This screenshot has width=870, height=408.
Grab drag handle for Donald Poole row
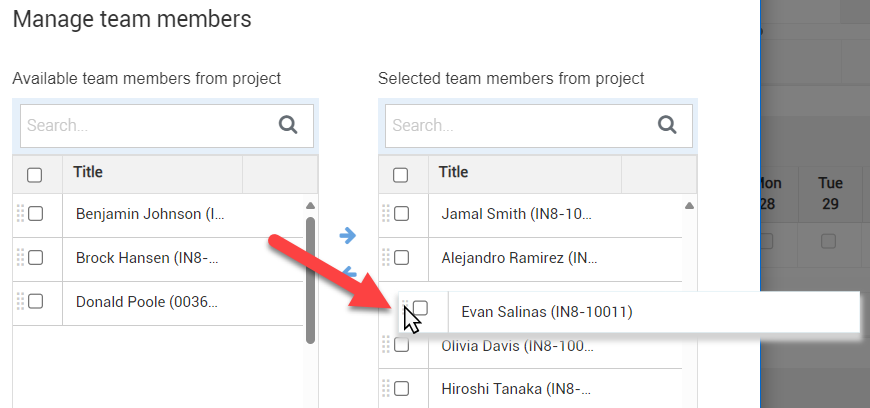[x=20, y=301]
